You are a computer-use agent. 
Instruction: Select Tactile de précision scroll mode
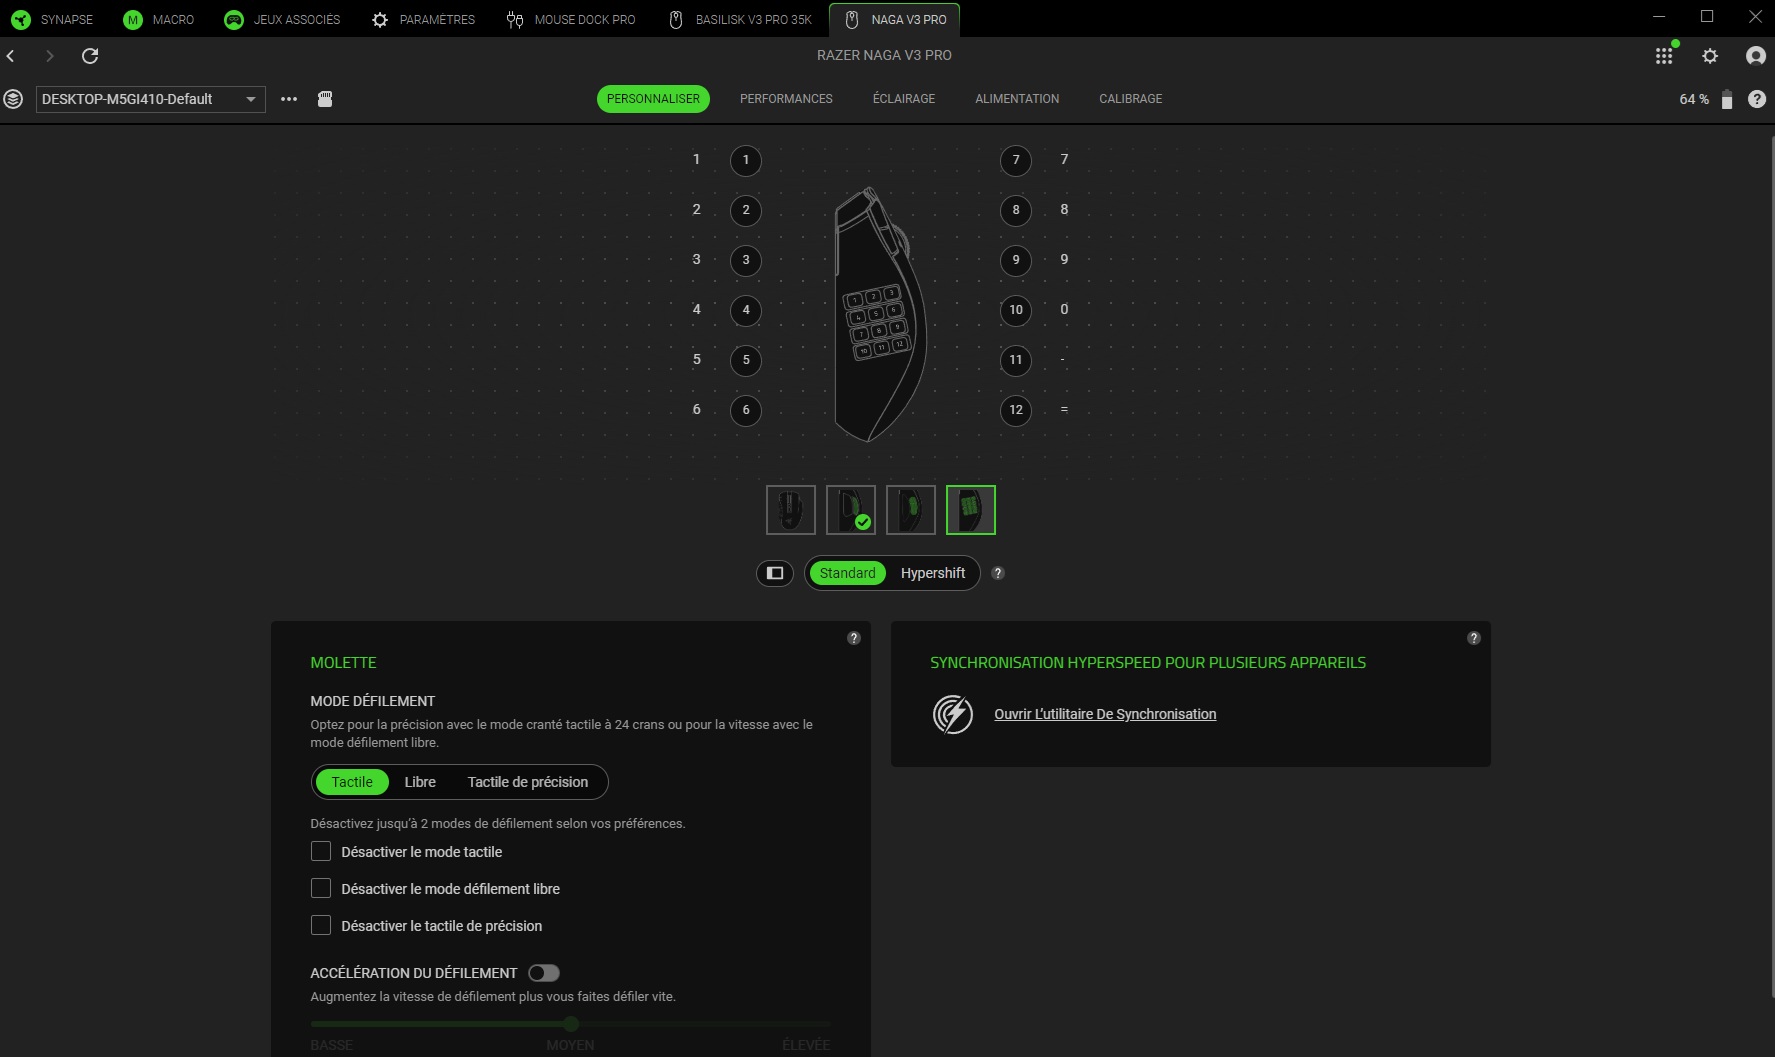click(x=528, y=782)
